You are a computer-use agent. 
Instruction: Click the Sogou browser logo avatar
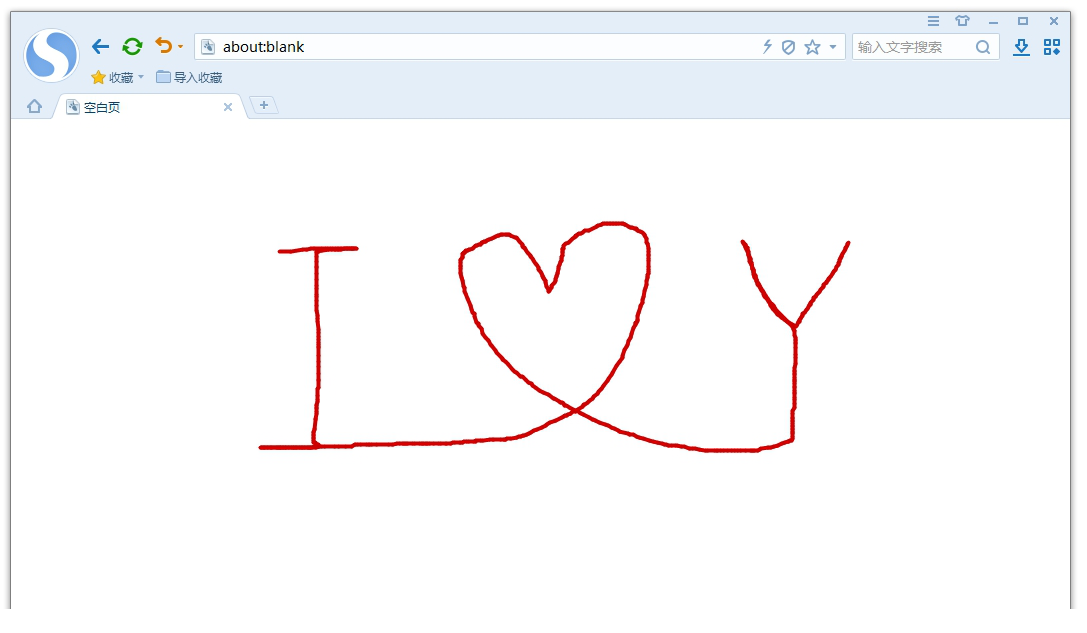pyautogui.click(x=51, y=55)
